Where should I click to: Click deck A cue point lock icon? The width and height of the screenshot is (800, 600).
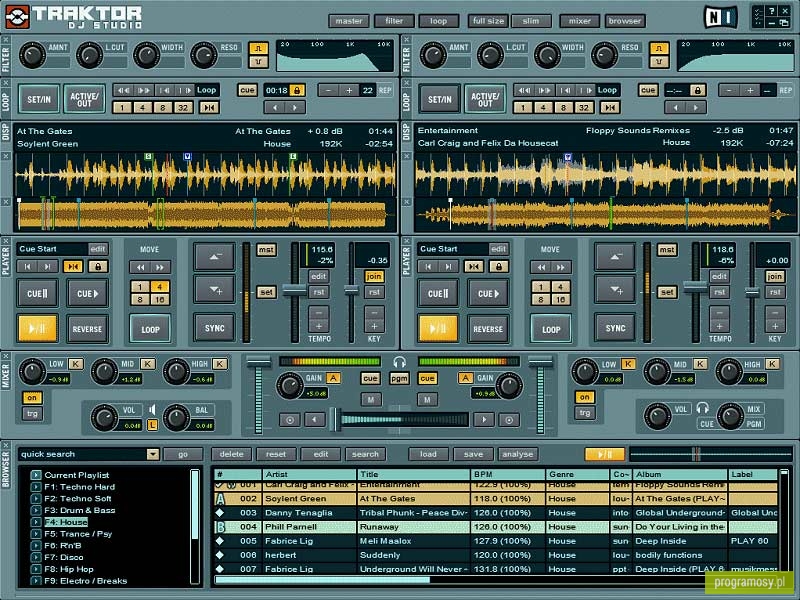click(x=98, y=266)
